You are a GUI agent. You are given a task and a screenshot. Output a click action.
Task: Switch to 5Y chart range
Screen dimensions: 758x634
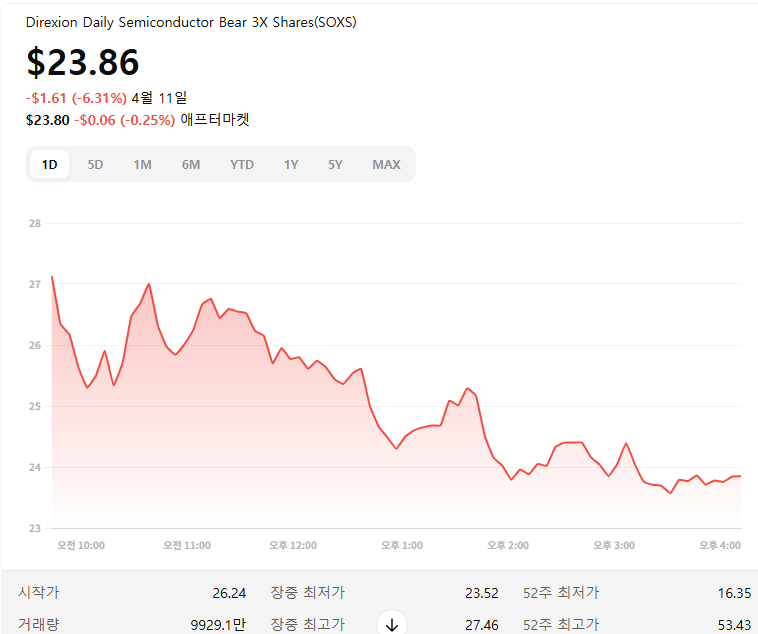[335, 164]
